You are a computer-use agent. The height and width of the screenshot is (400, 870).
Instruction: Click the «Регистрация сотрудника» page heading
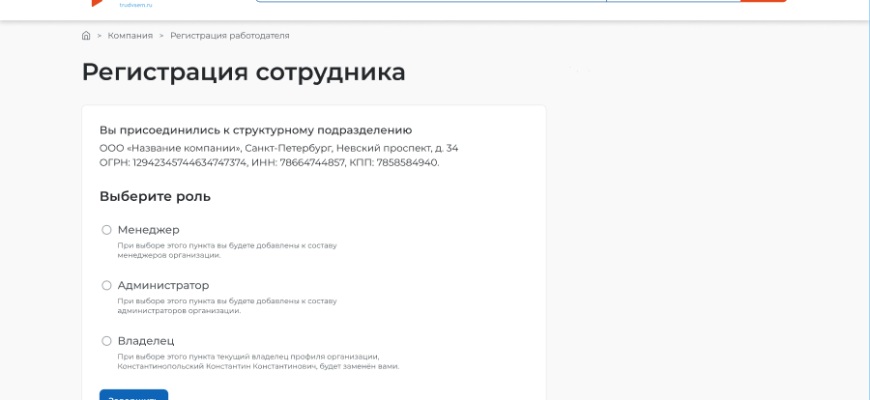[x=243, y=72]
